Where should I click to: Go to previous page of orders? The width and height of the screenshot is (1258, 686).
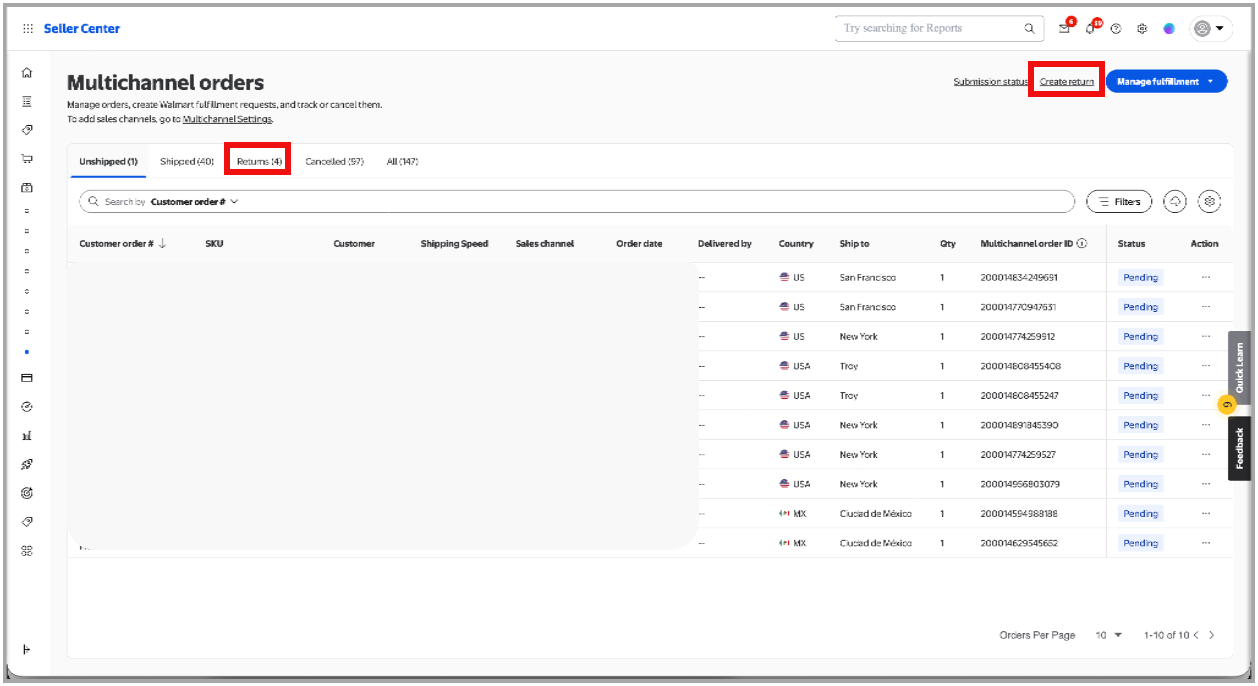1196,635
